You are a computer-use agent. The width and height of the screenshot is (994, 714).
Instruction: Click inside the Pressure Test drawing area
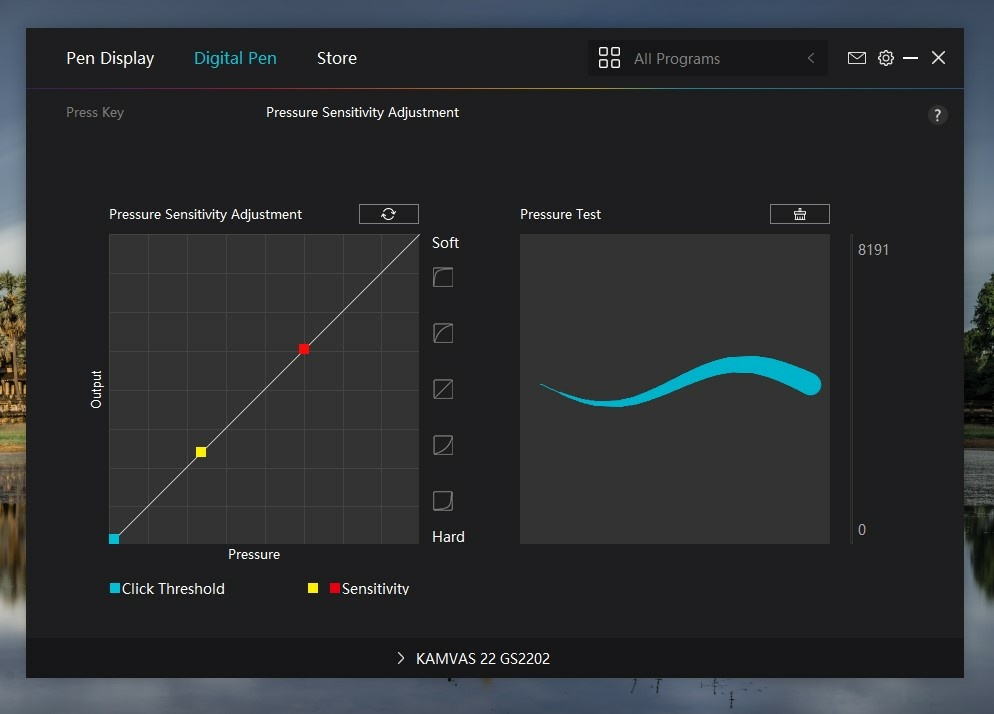click(x=674, y=389)
